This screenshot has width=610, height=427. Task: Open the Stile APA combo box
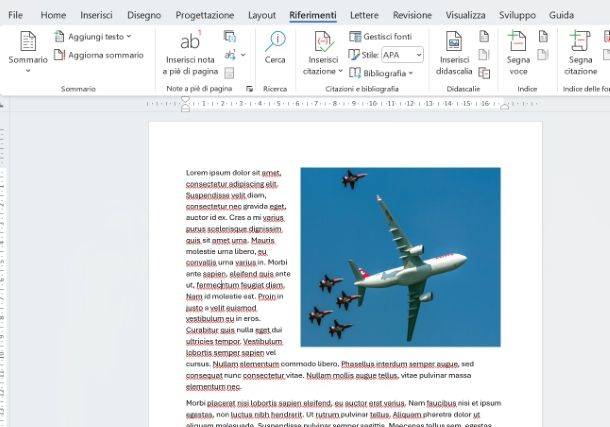tap(402, 55)
